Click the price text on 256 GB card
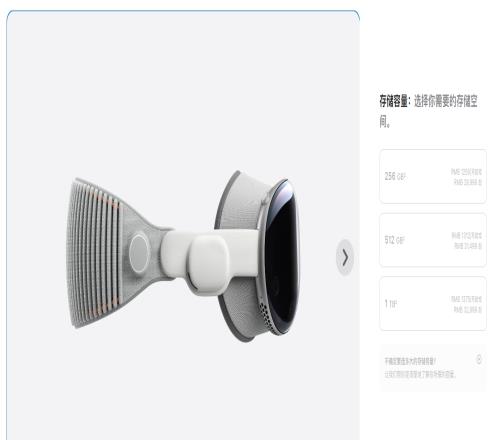Screen dimensions: 500x440 (x=466, y=177)
